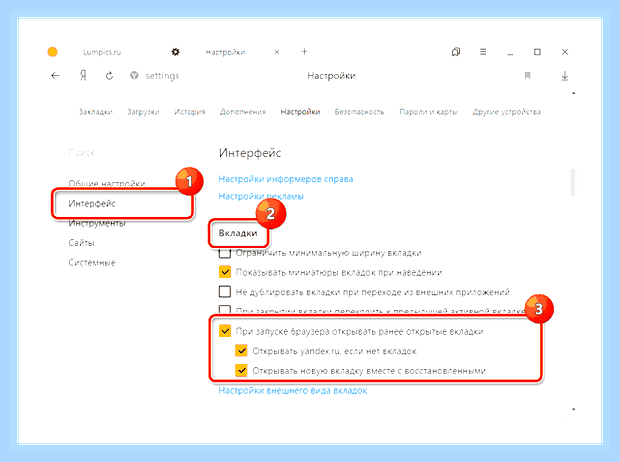620x462 pixels.
Task: Open a new tab with plus
Action: pos(304,51)
